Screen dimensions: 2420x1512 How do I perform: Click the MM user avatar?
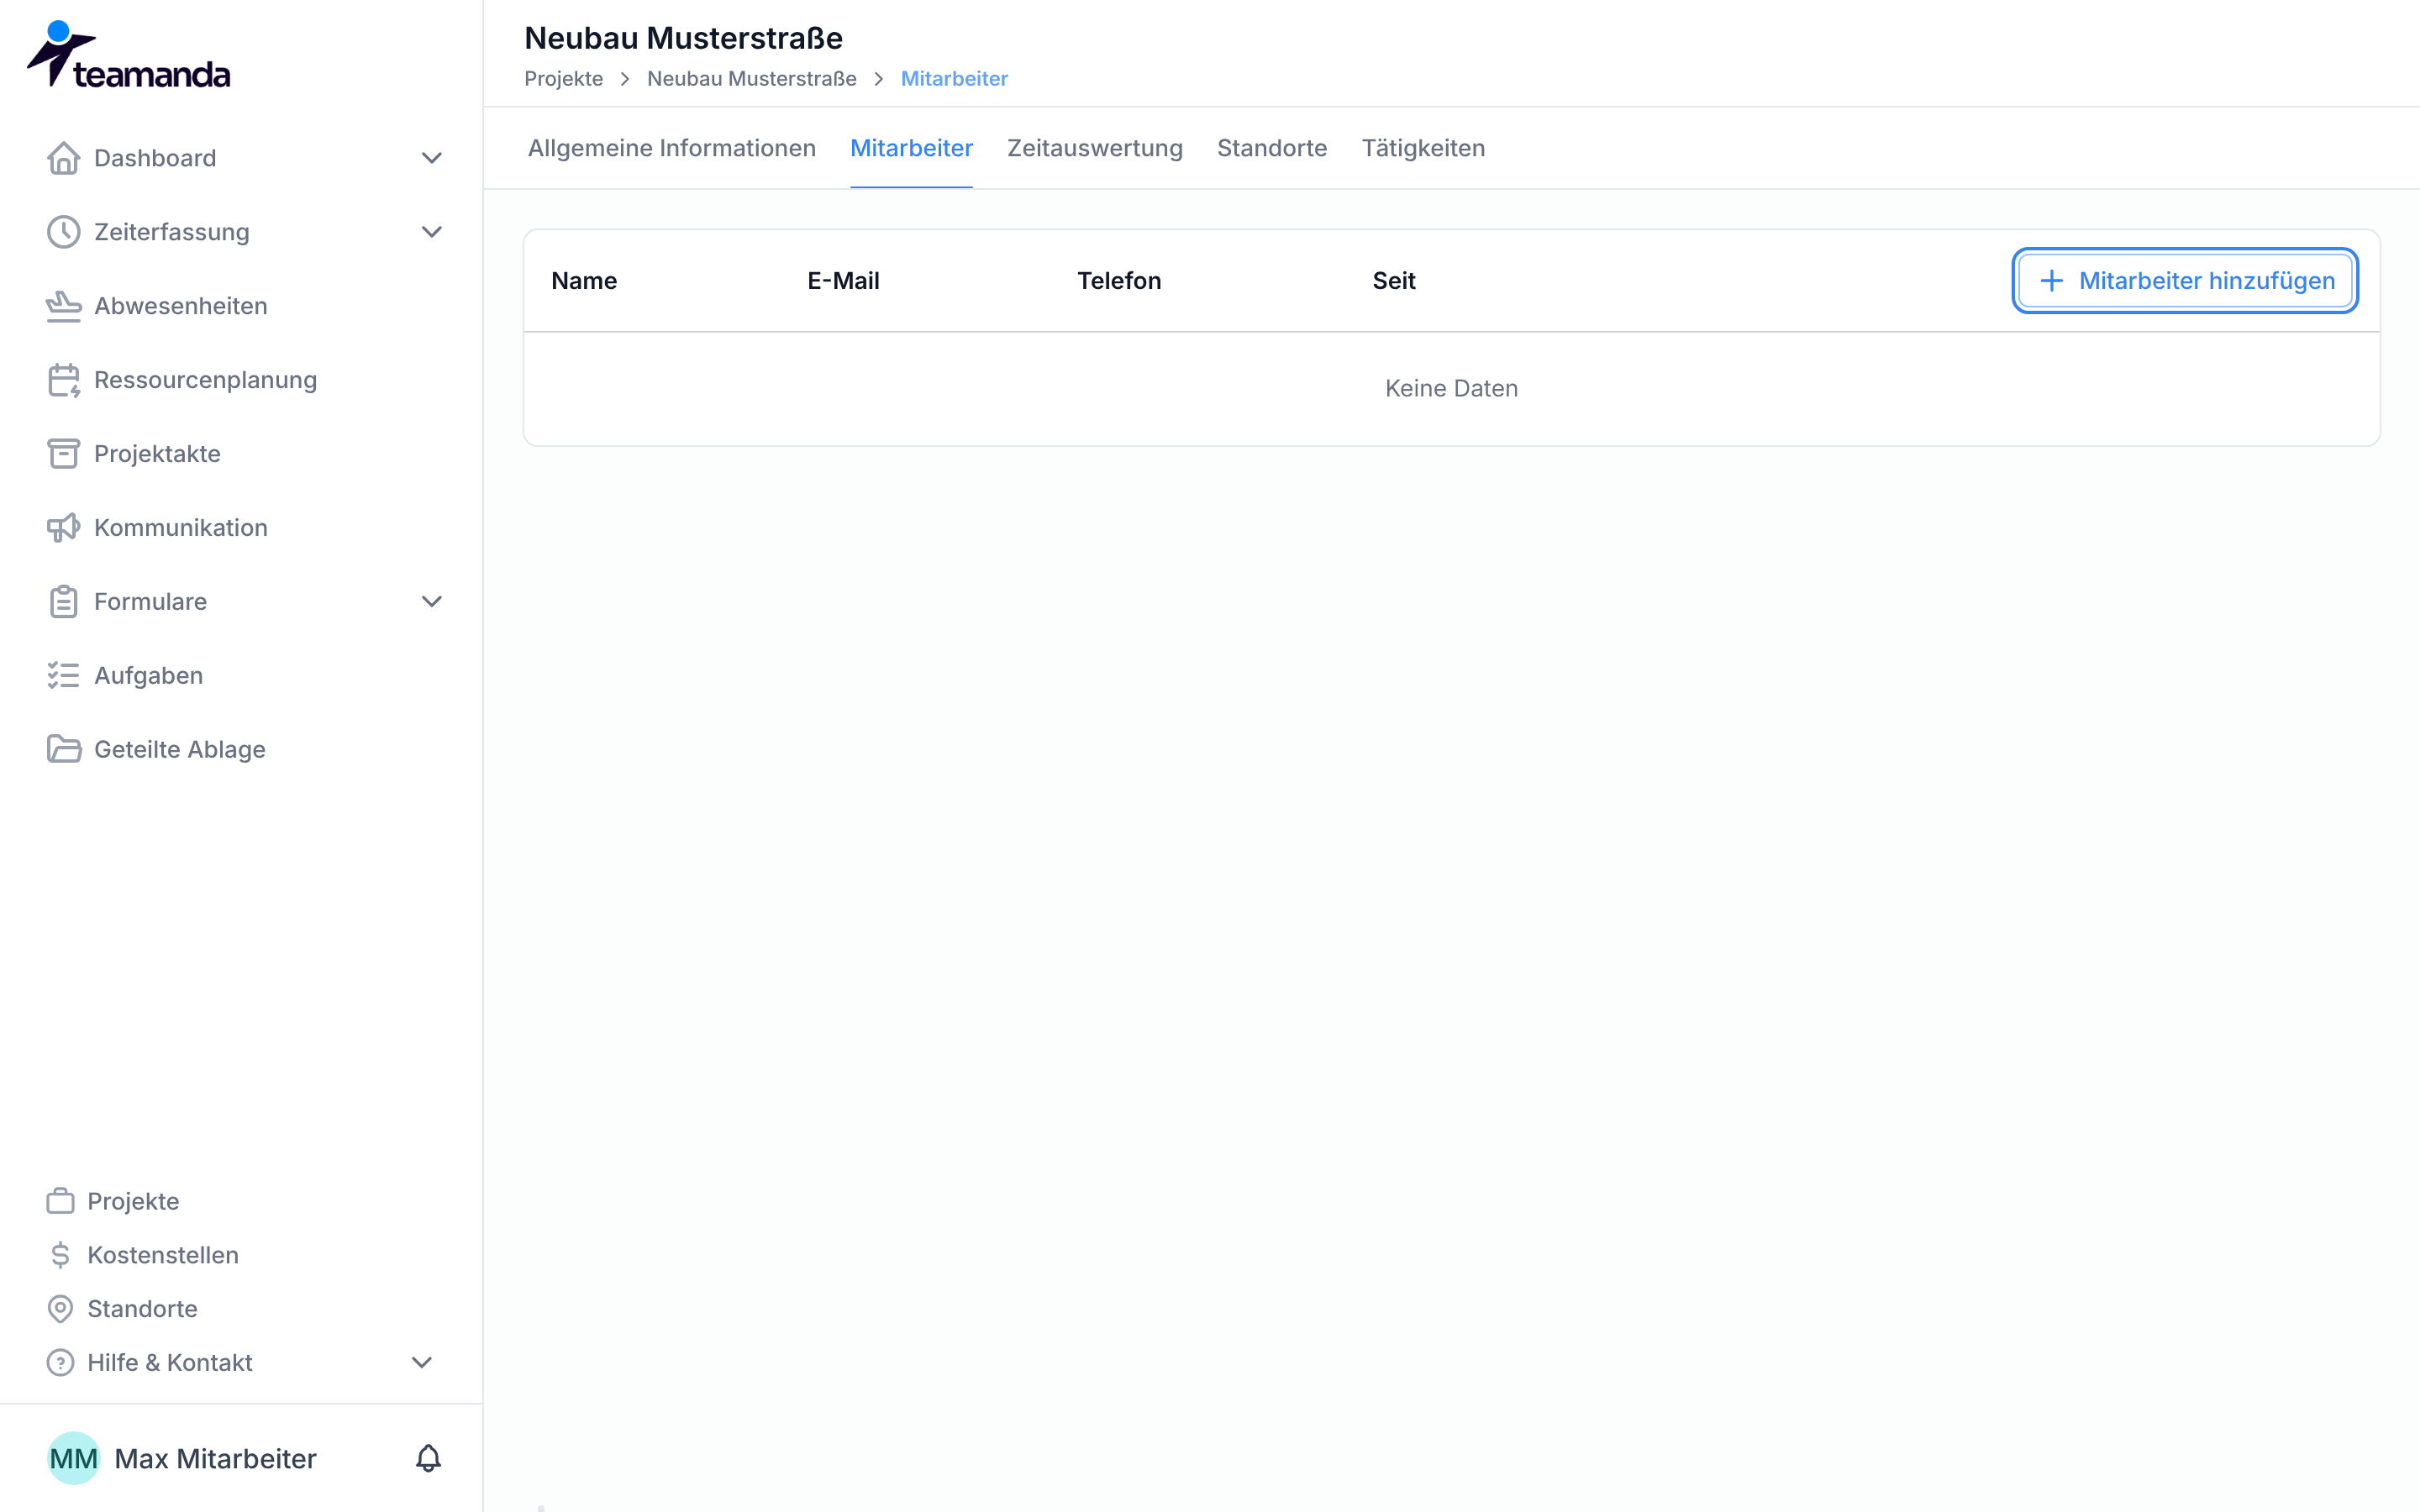[x=74, y=1458]
